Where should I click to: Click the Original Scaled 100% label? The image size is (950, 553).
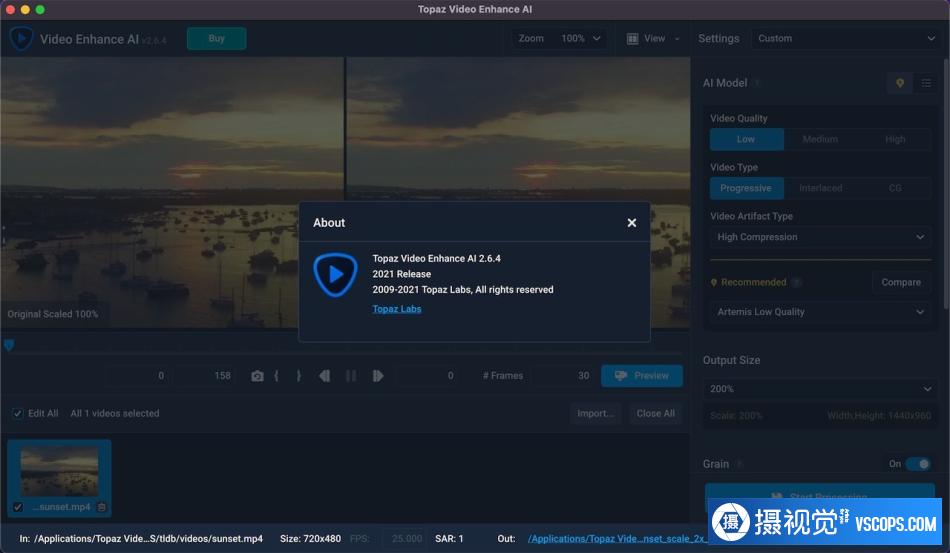[x=53, y=314]
